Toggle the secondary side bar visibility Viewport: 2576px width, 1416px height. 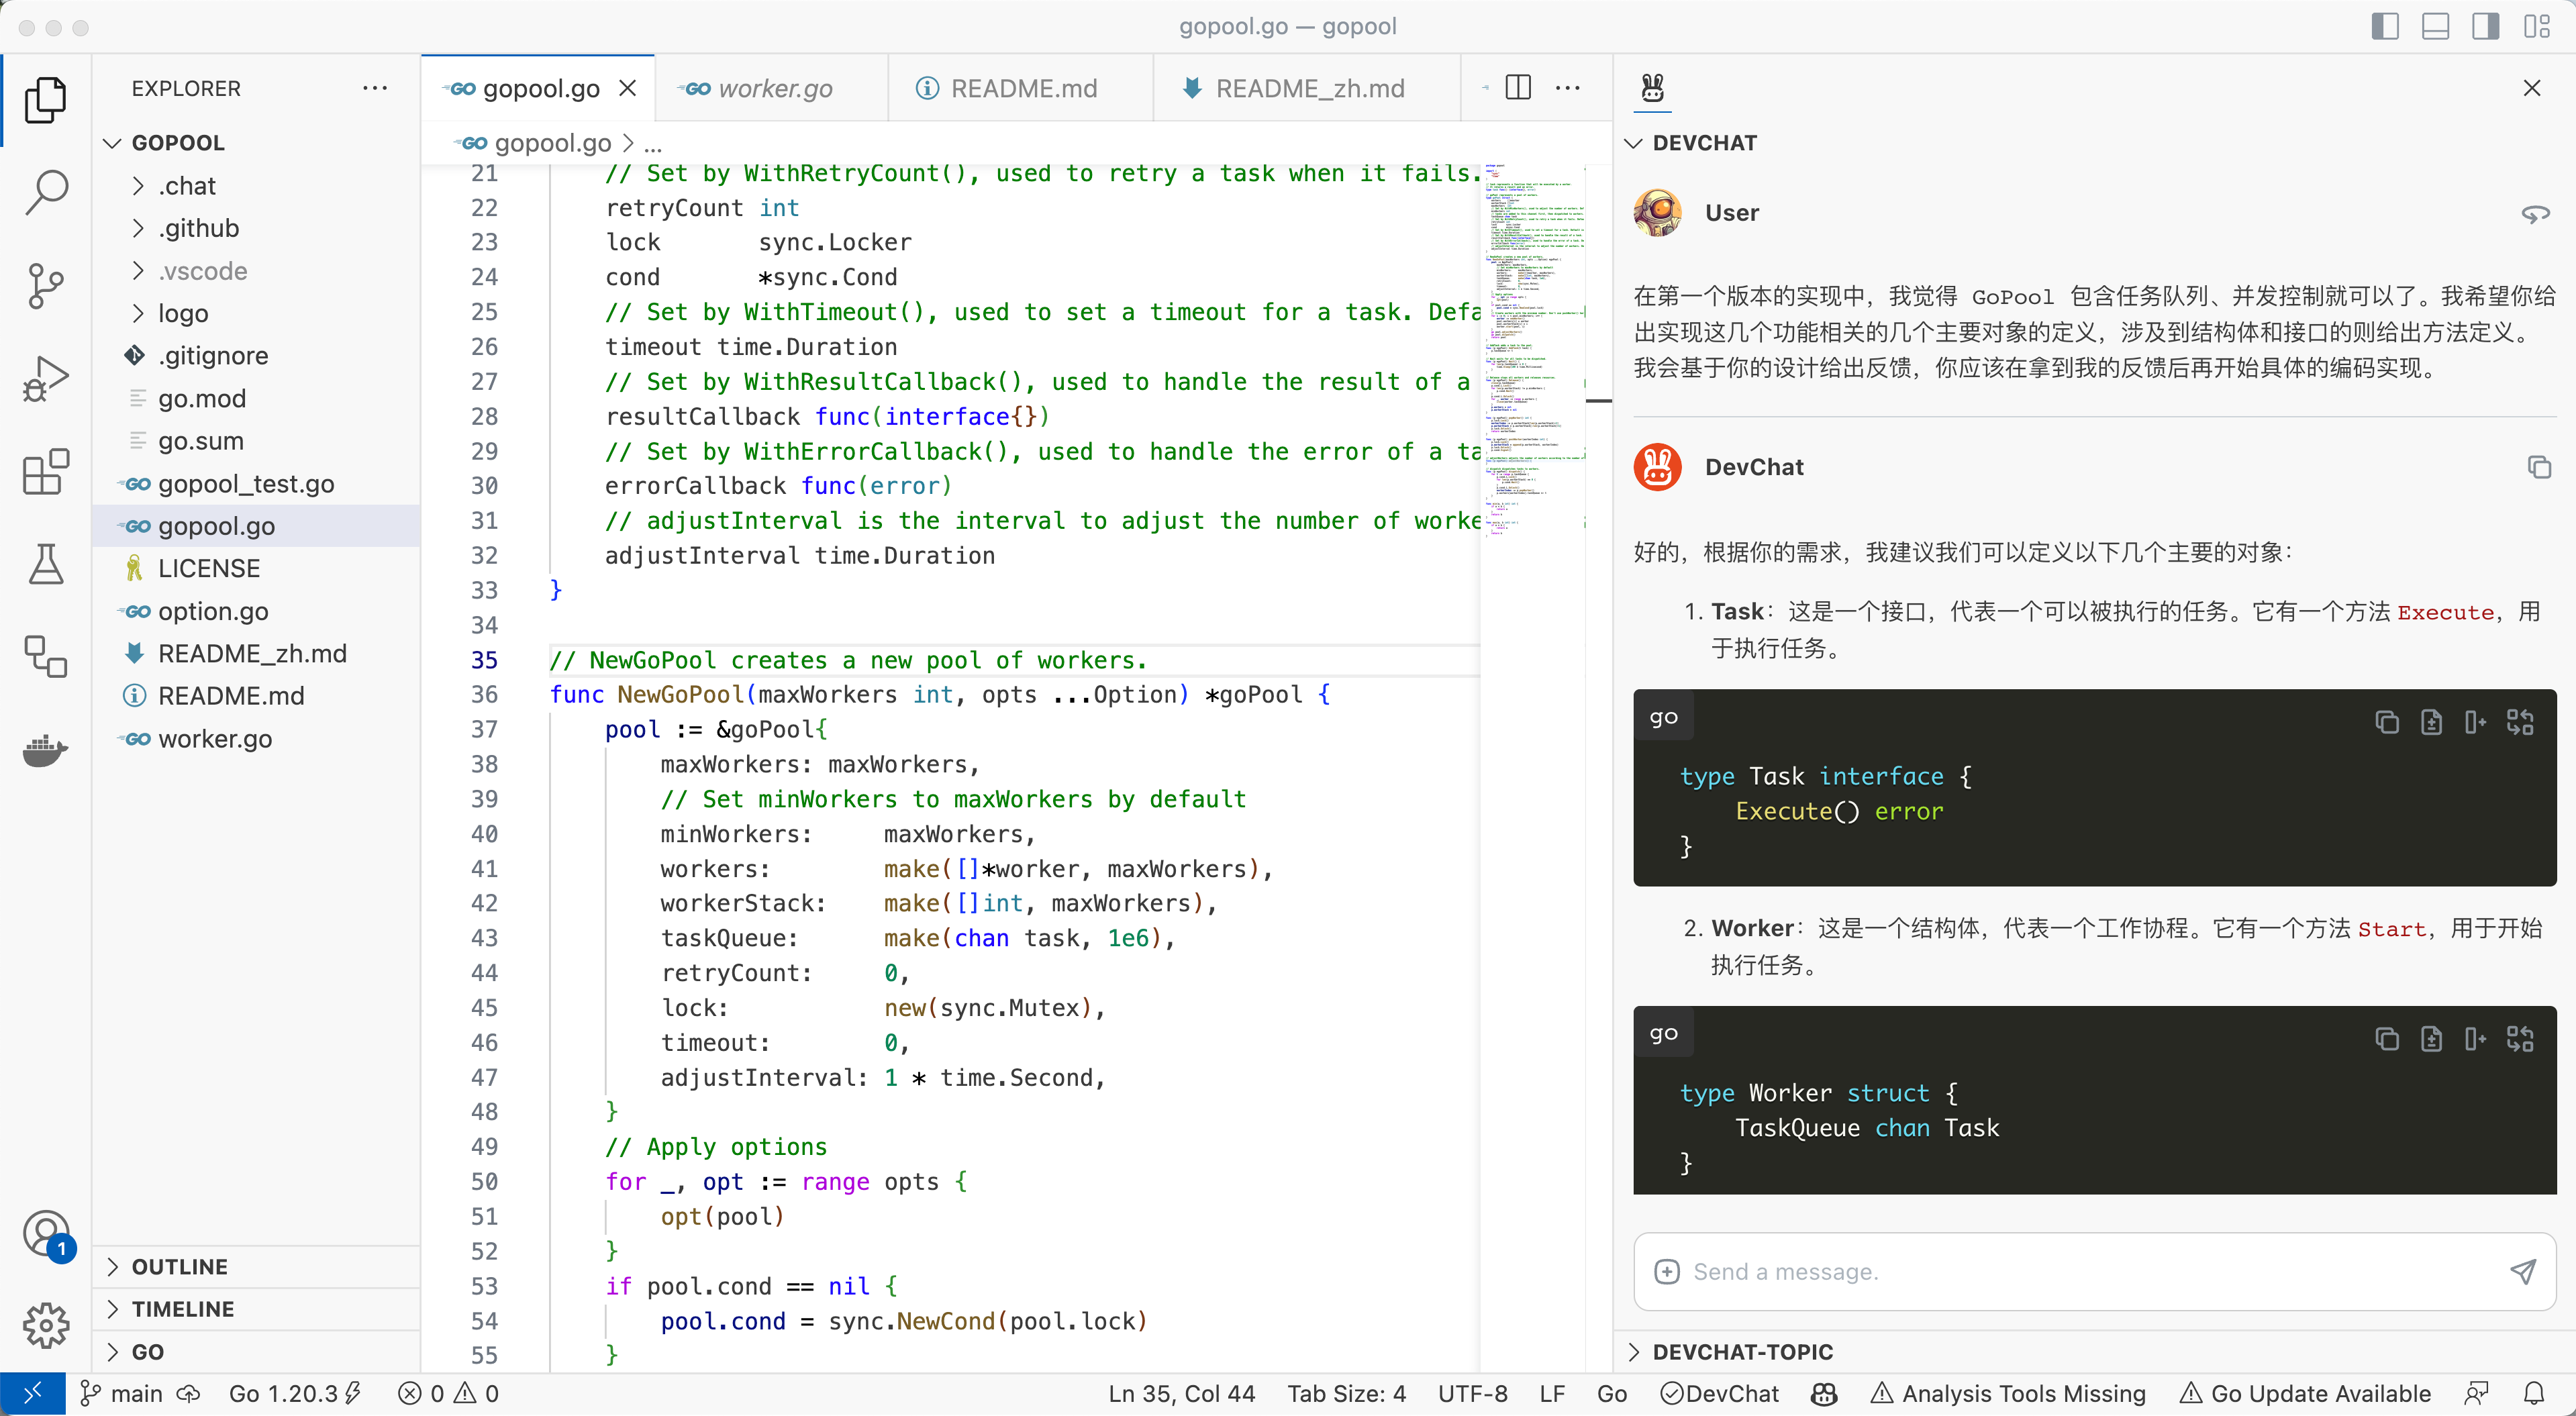pyautogui.click(x=2485, y=26)
